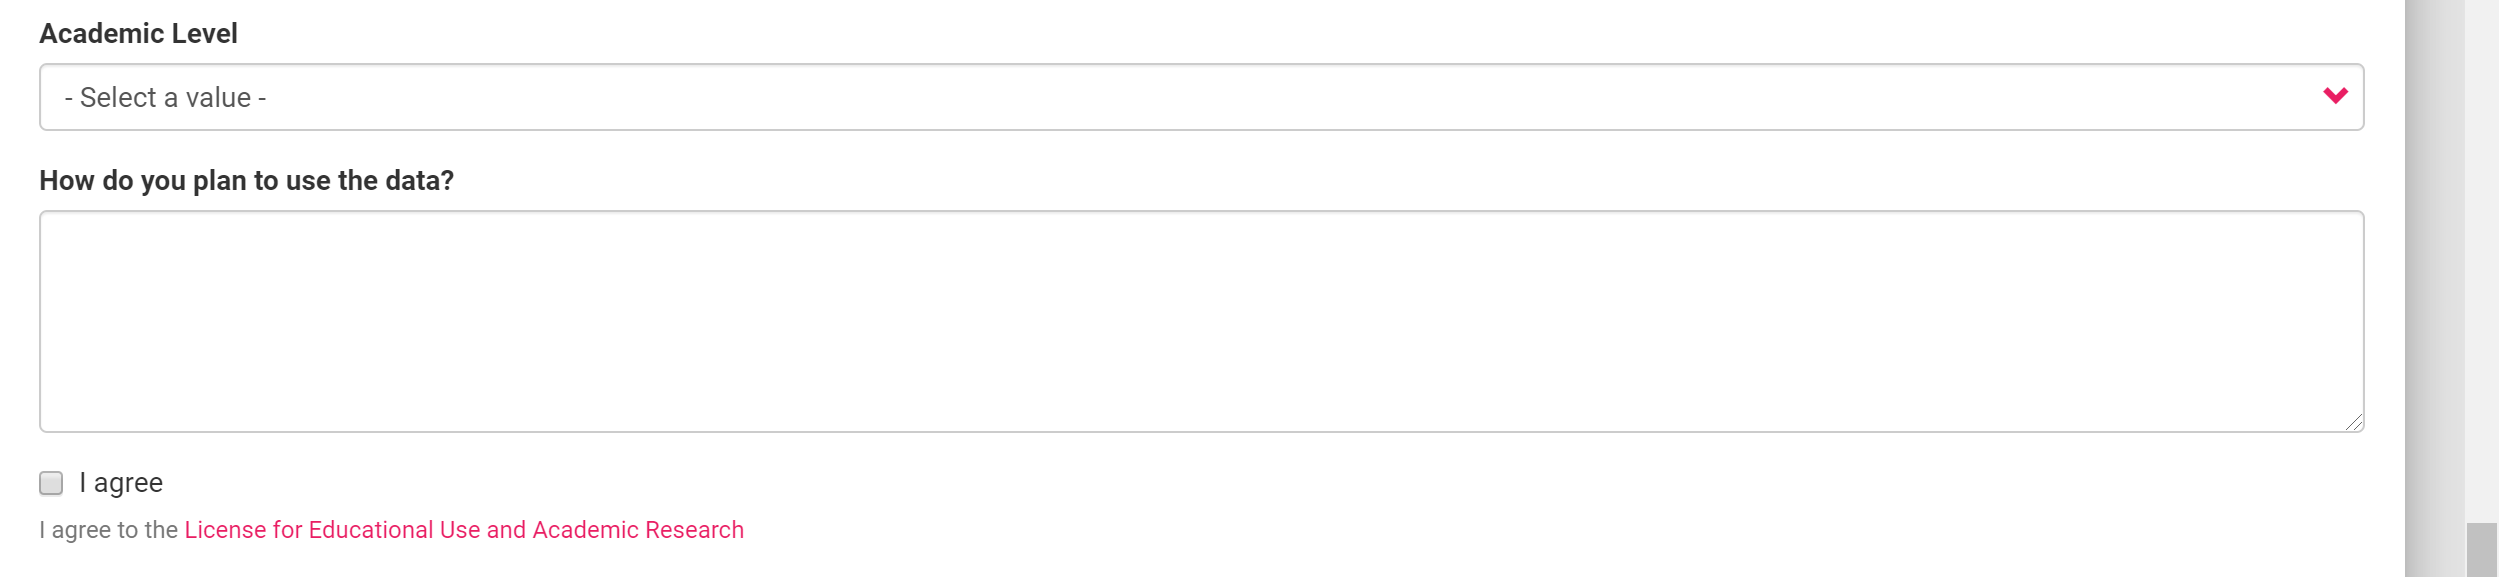
Task: Click 'How do you plan to use the data?' label
Action: click(x=246, y=181)
